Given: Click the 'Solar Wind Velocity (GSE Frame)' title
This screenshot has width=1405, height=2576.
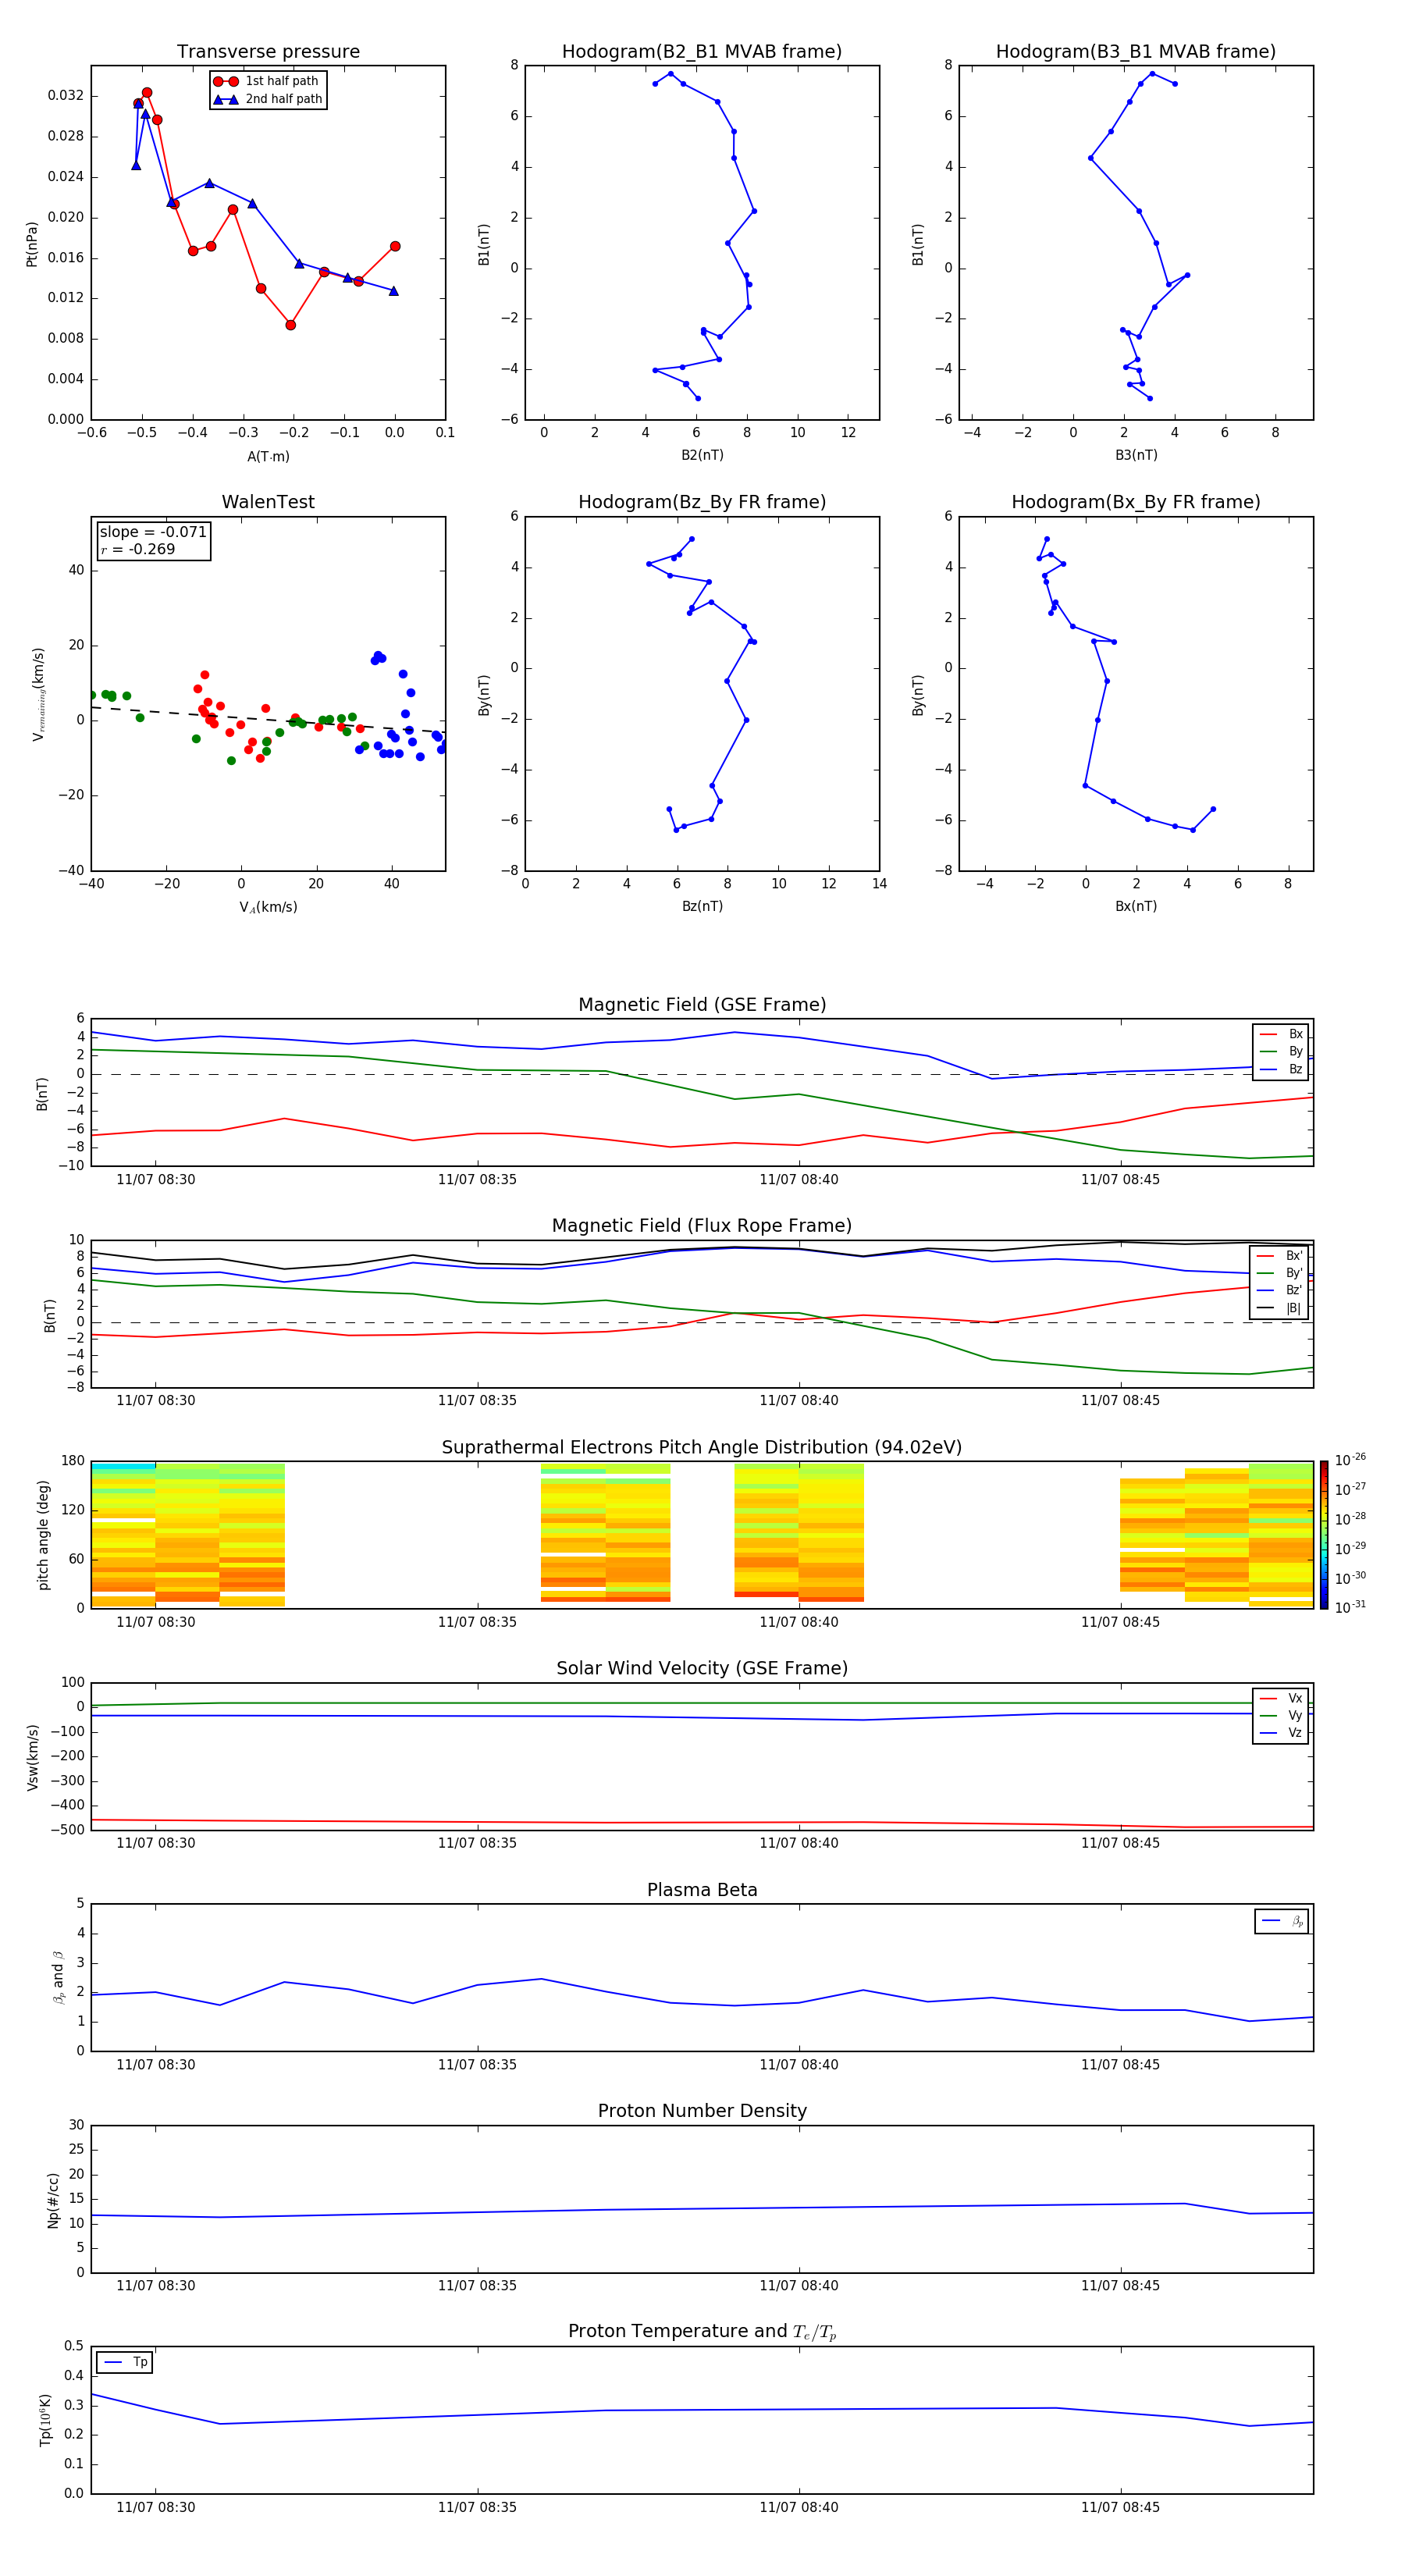Looking at the screenshot, I should point(702,1668).
